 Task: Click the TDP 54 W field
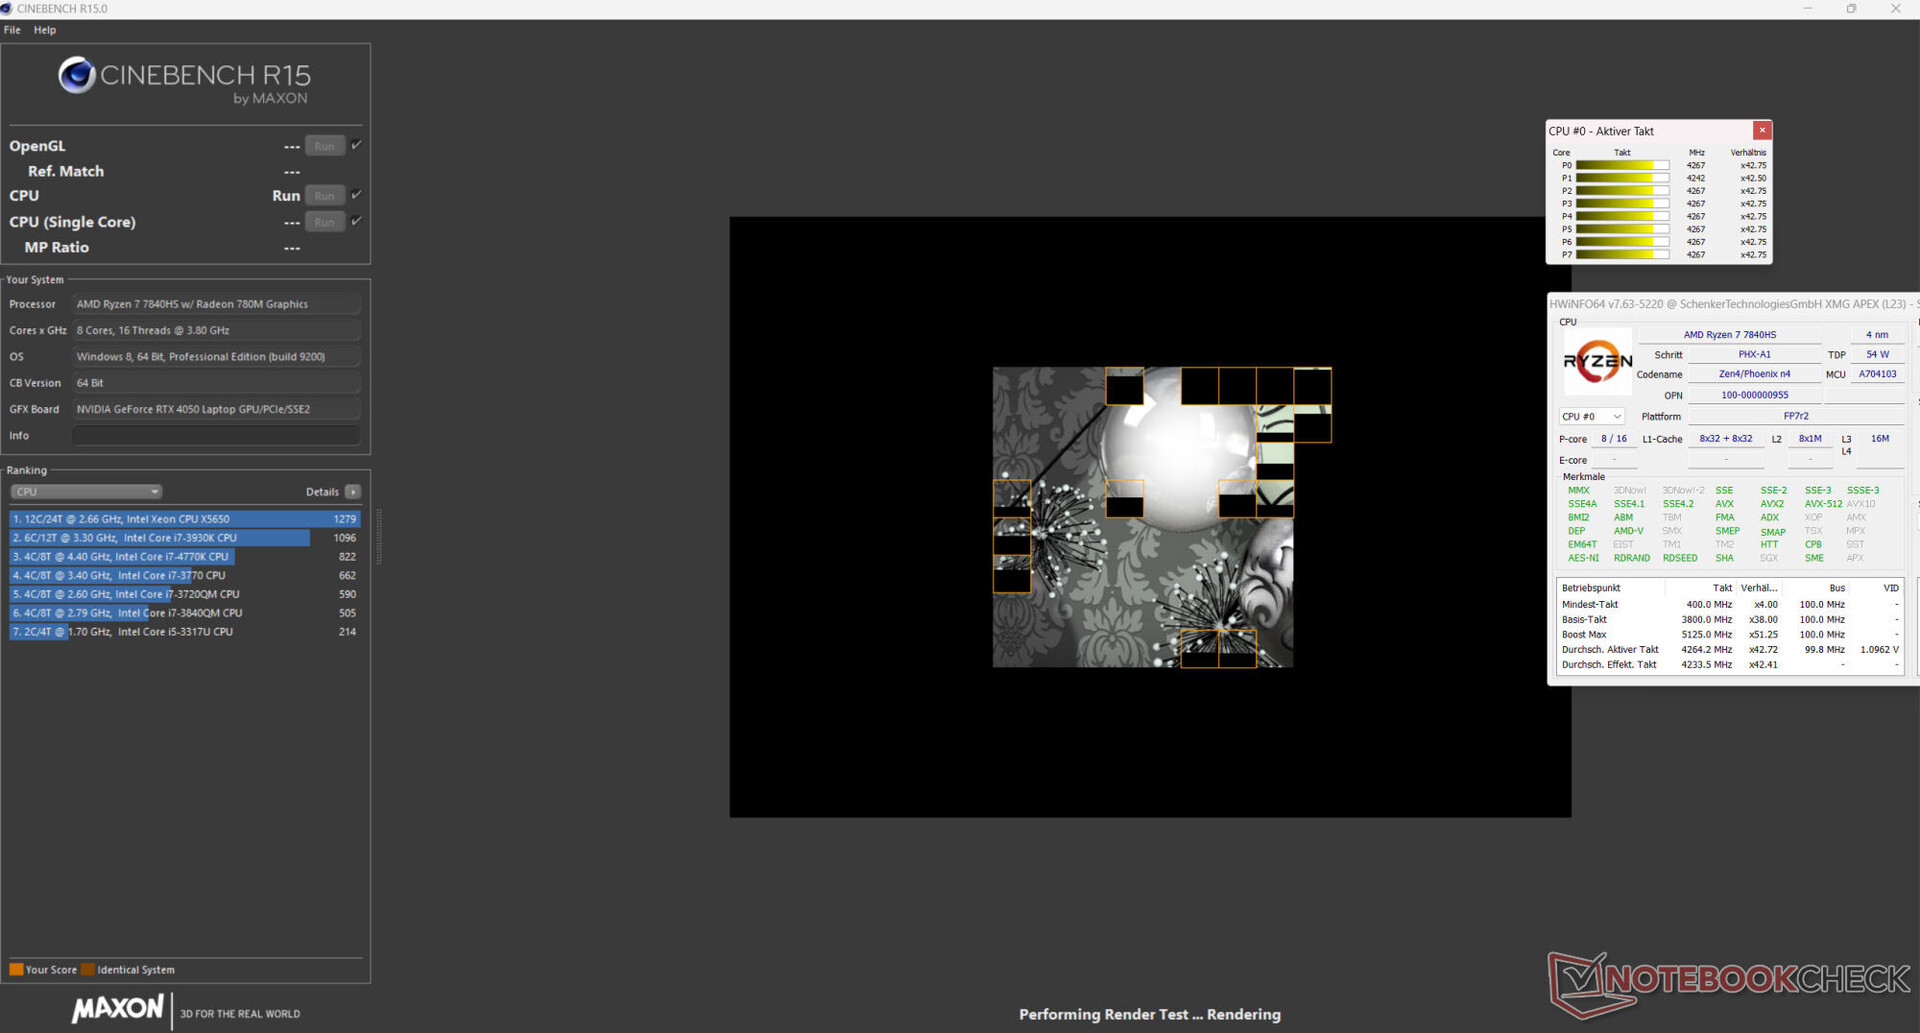(1877, 355)
